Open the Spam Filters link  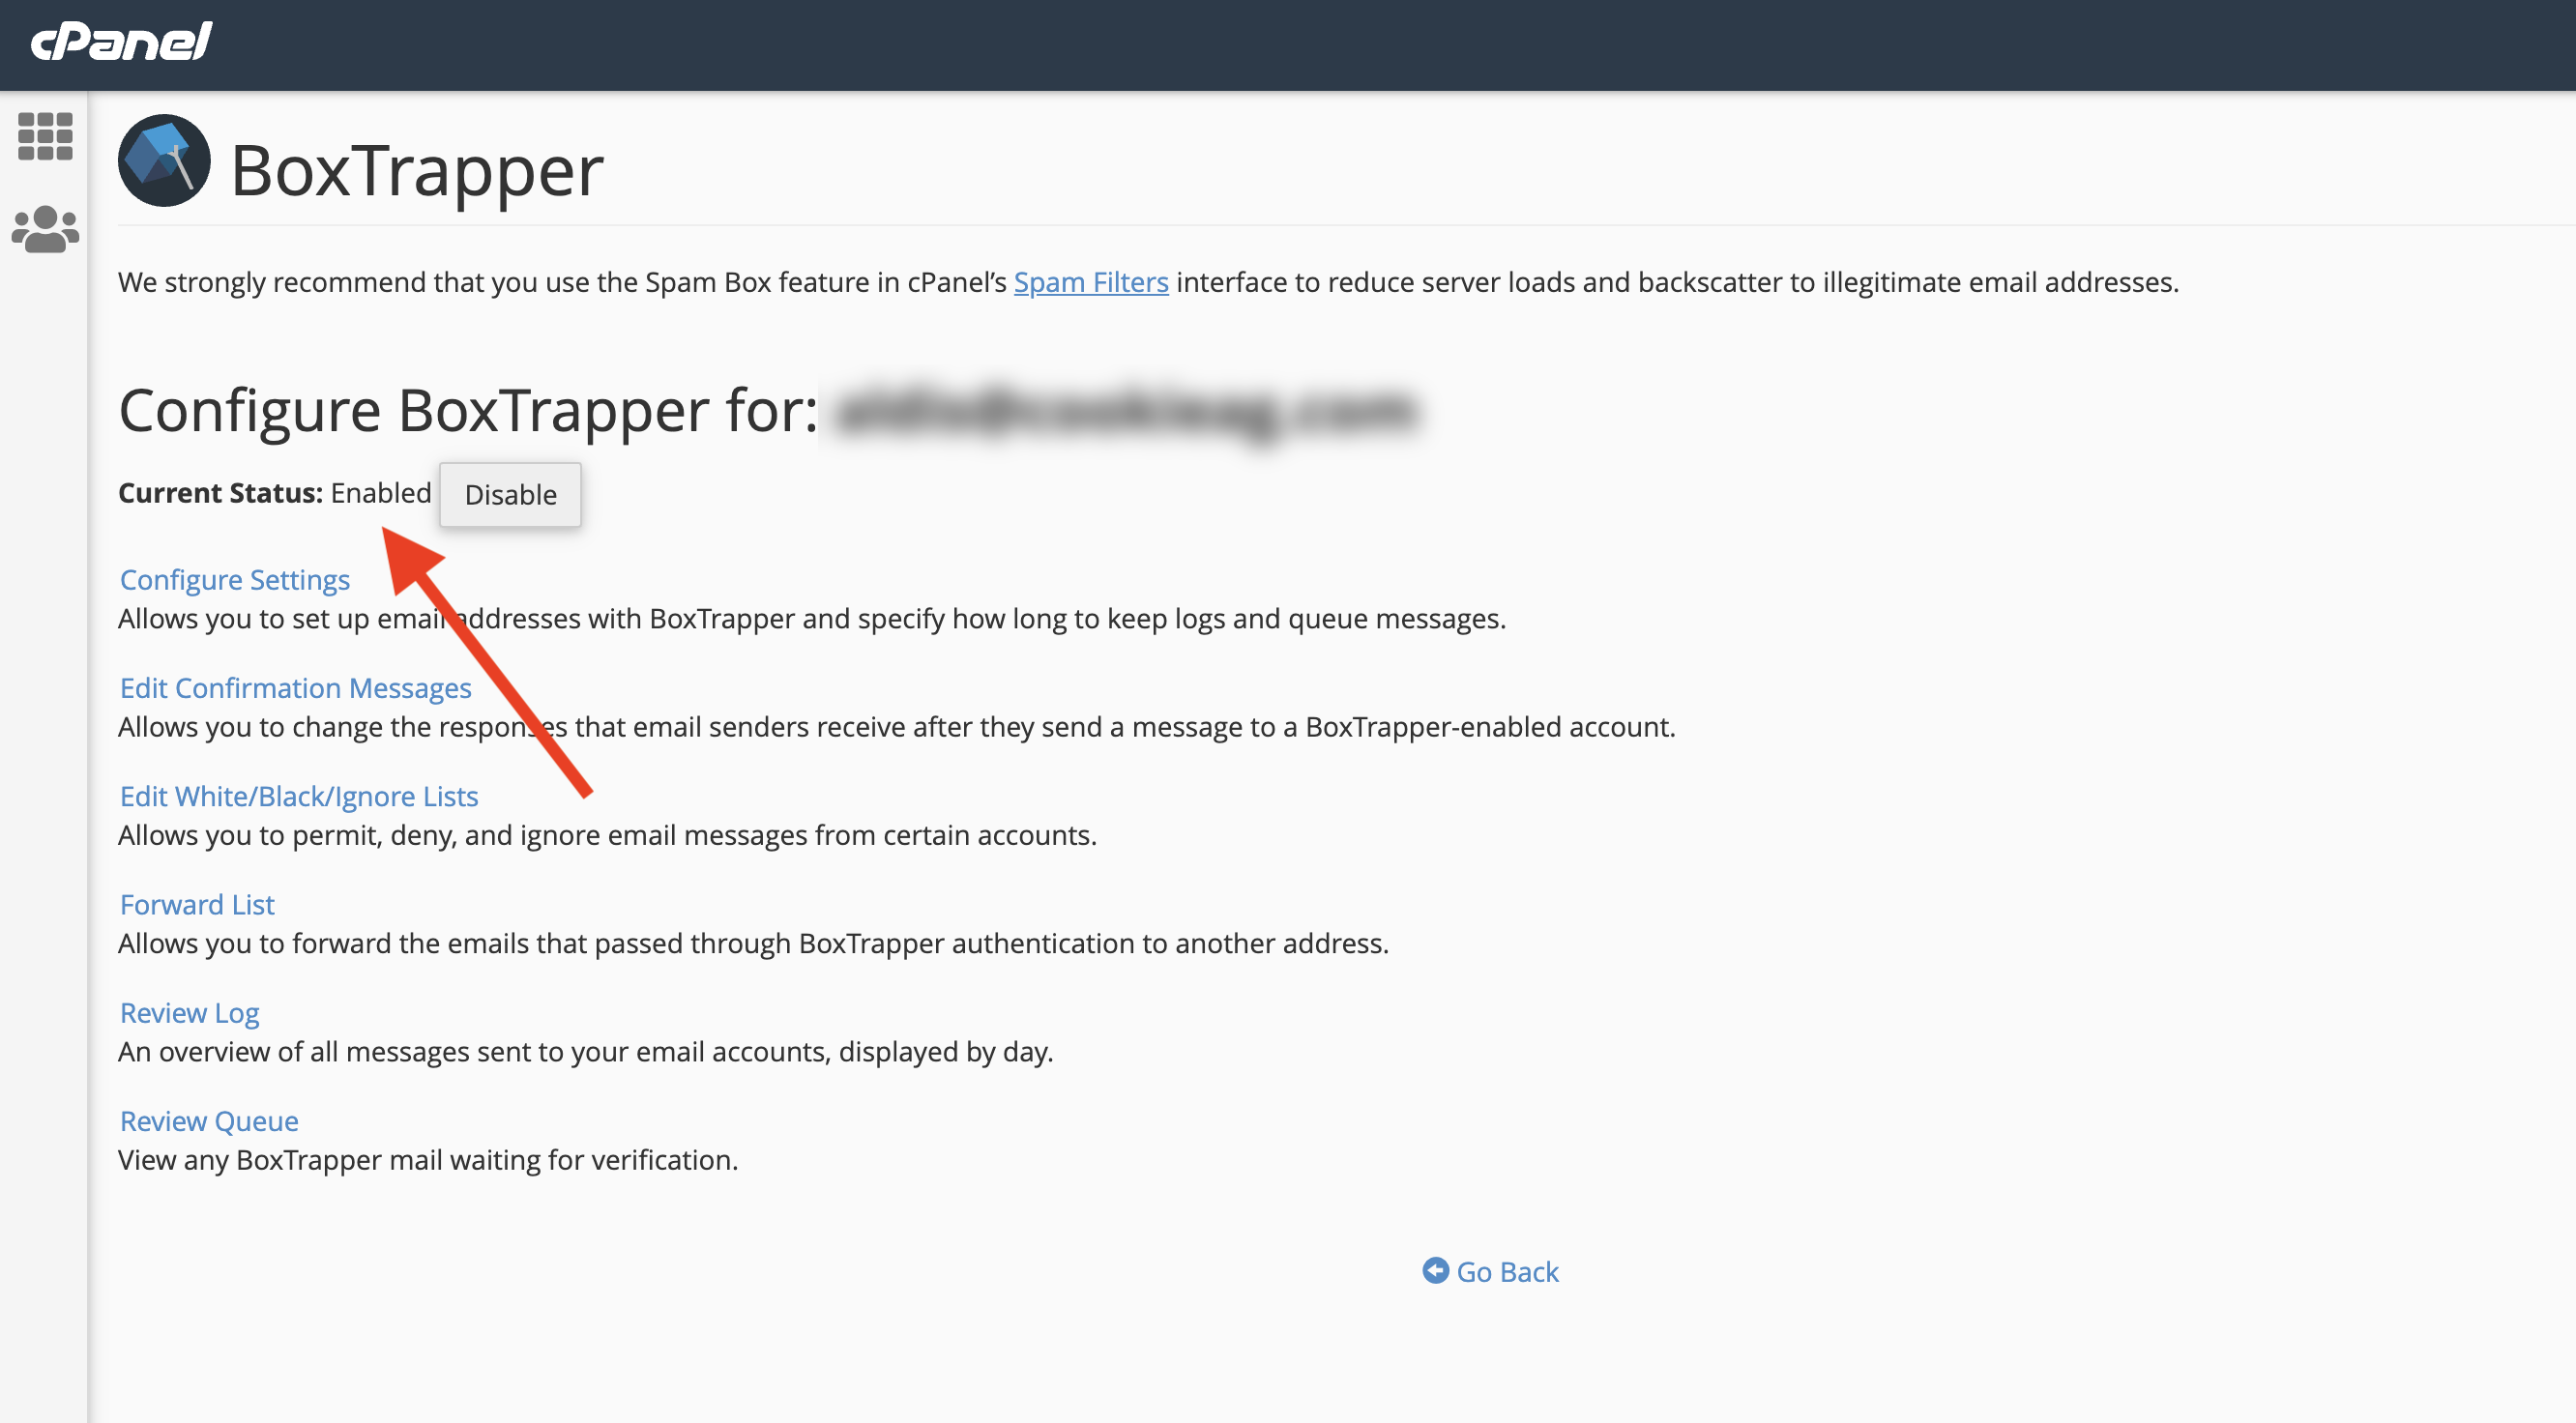1090,282
